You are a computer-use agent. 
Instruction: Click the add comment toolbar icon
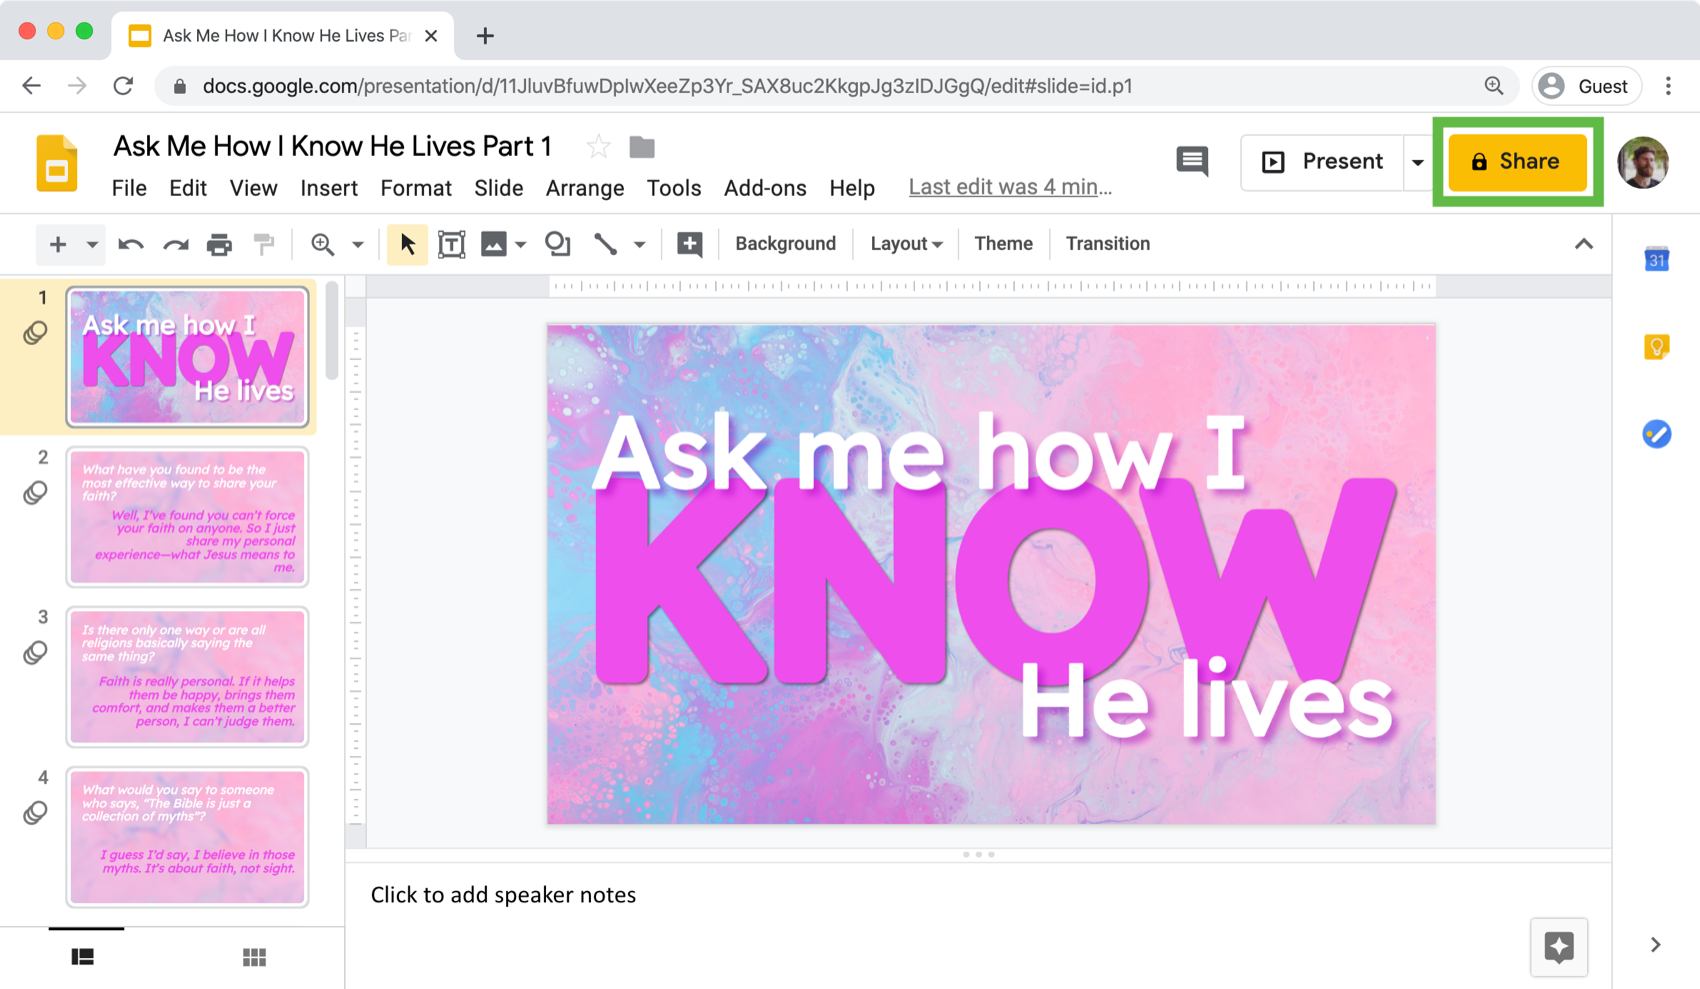689,244
